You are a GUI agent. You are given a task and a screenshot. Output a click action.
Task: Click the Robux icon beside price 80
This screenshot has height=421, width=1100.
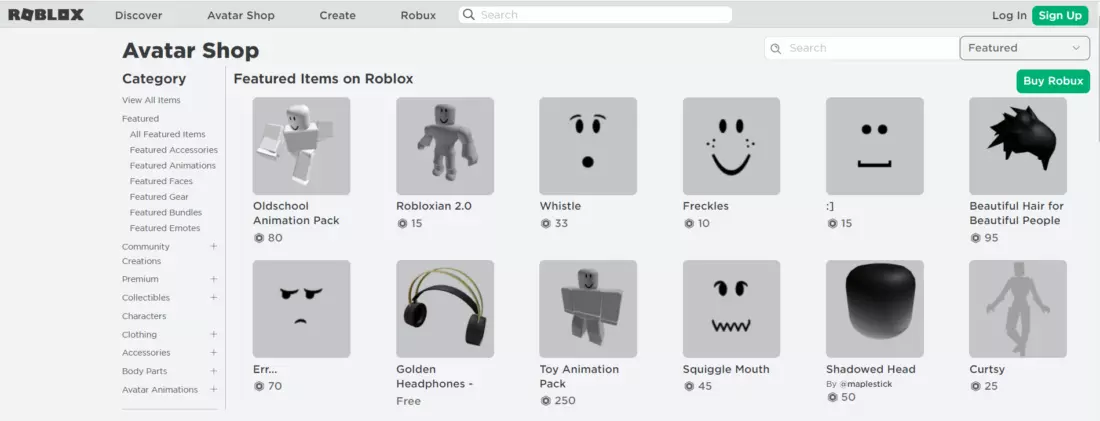[x=259, y=238]
